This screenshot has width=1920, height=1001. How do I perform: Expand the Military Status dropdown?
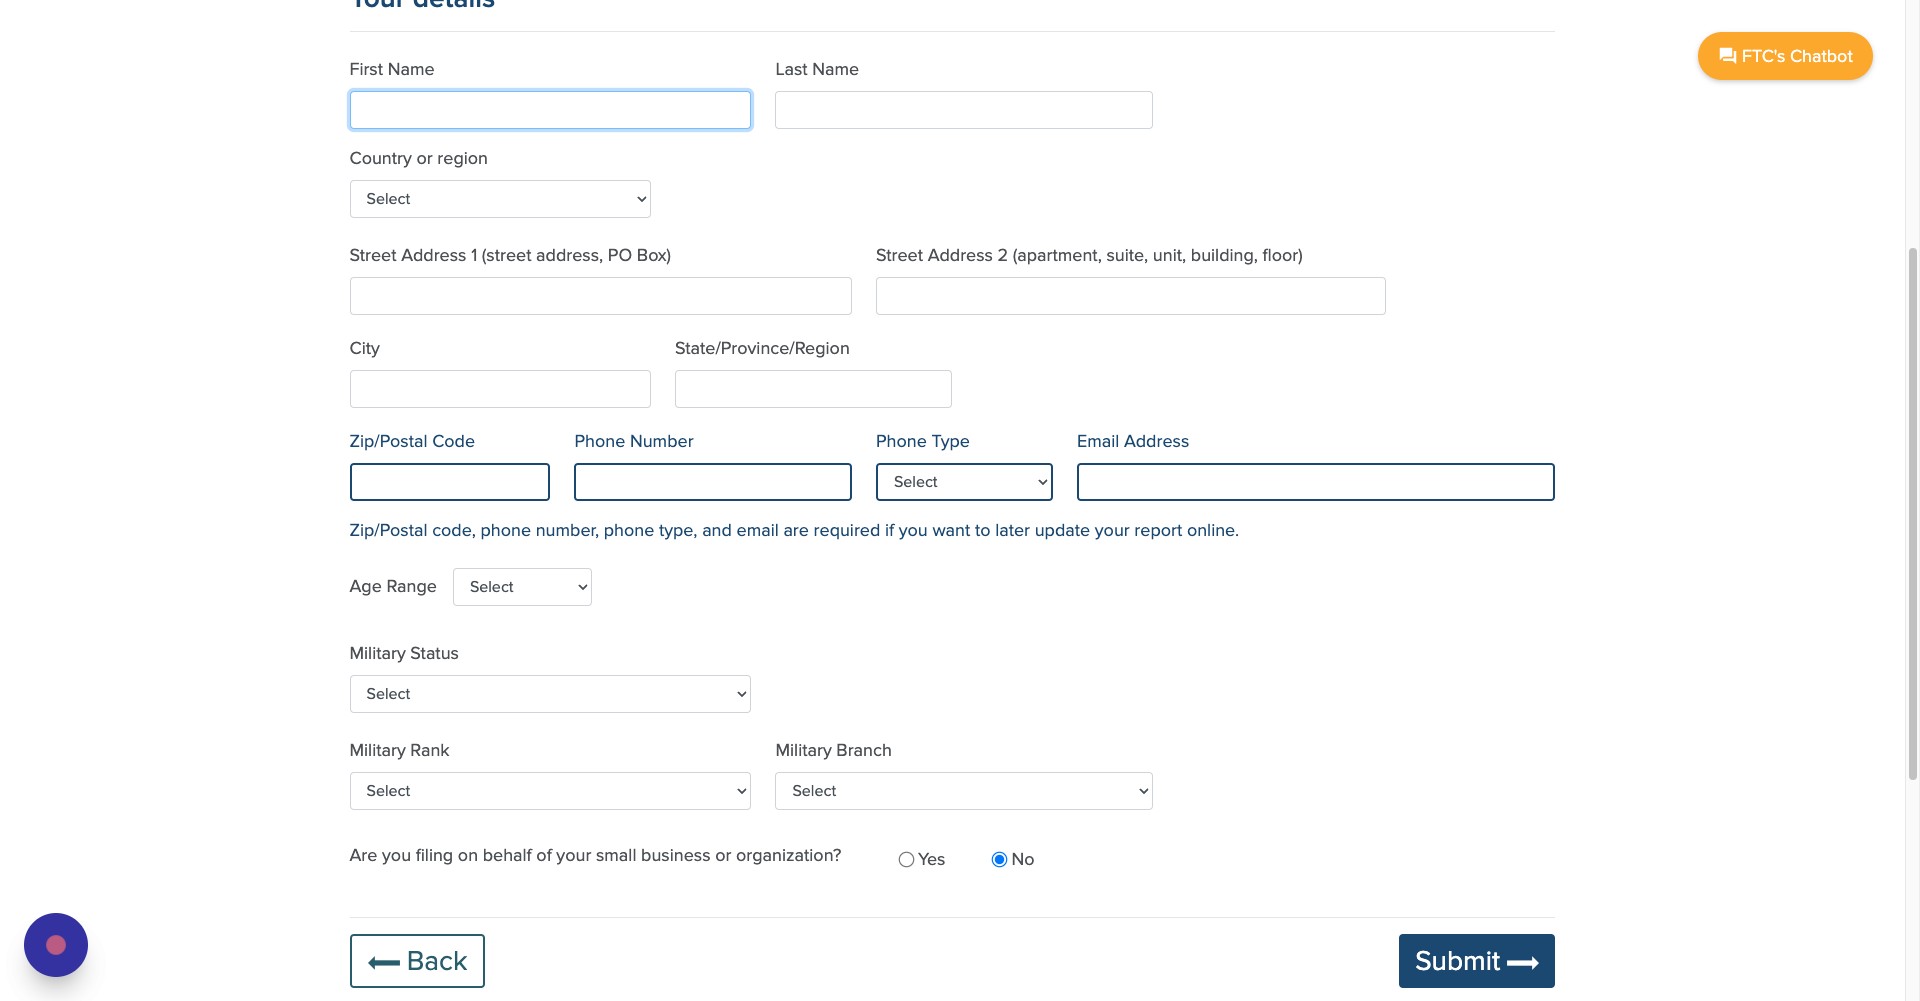coord(550,694)
